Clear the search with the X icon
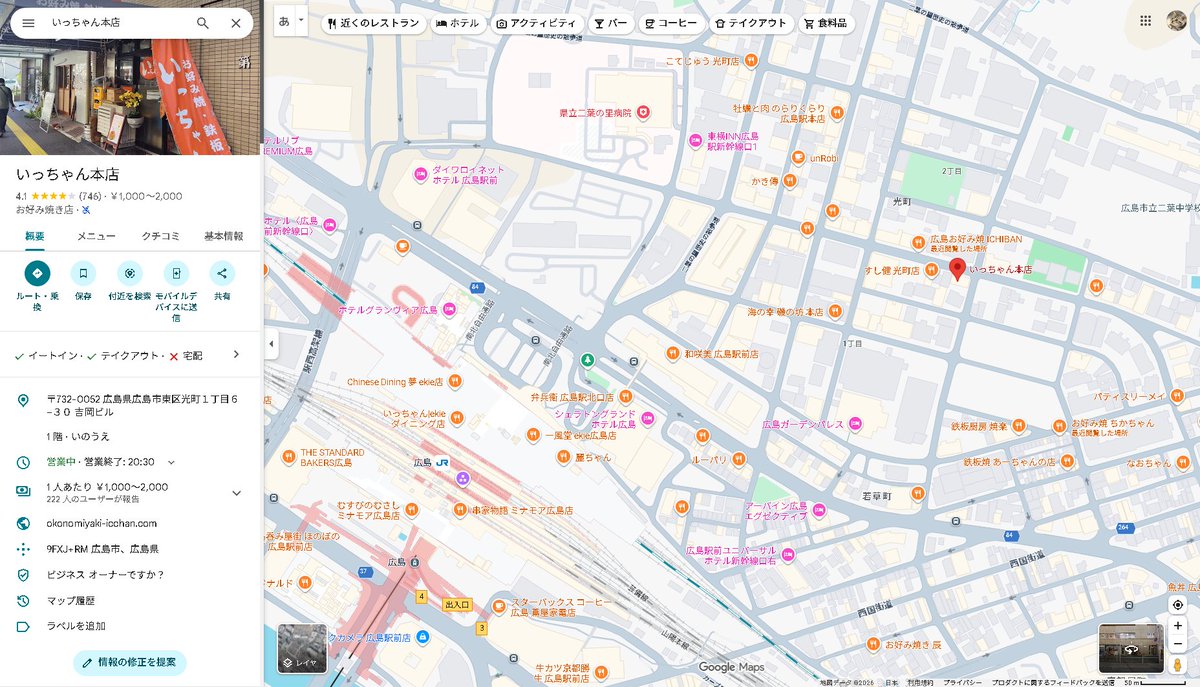 [x=236, y=23]
